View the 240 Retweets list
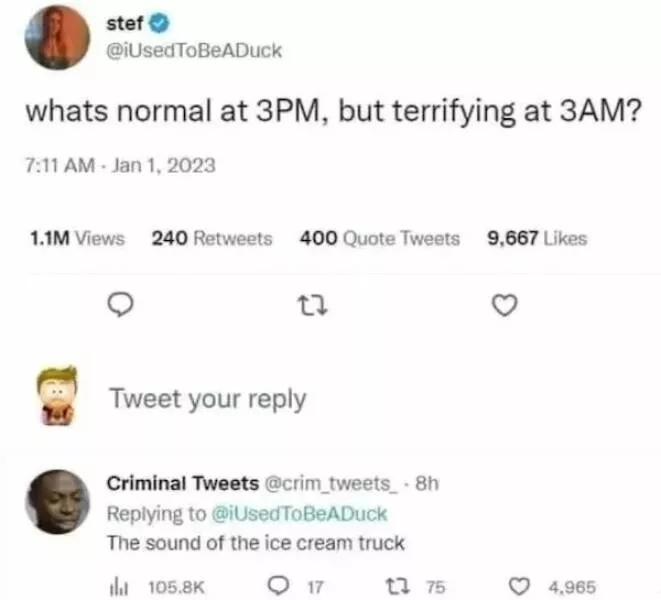 point(211,238)
